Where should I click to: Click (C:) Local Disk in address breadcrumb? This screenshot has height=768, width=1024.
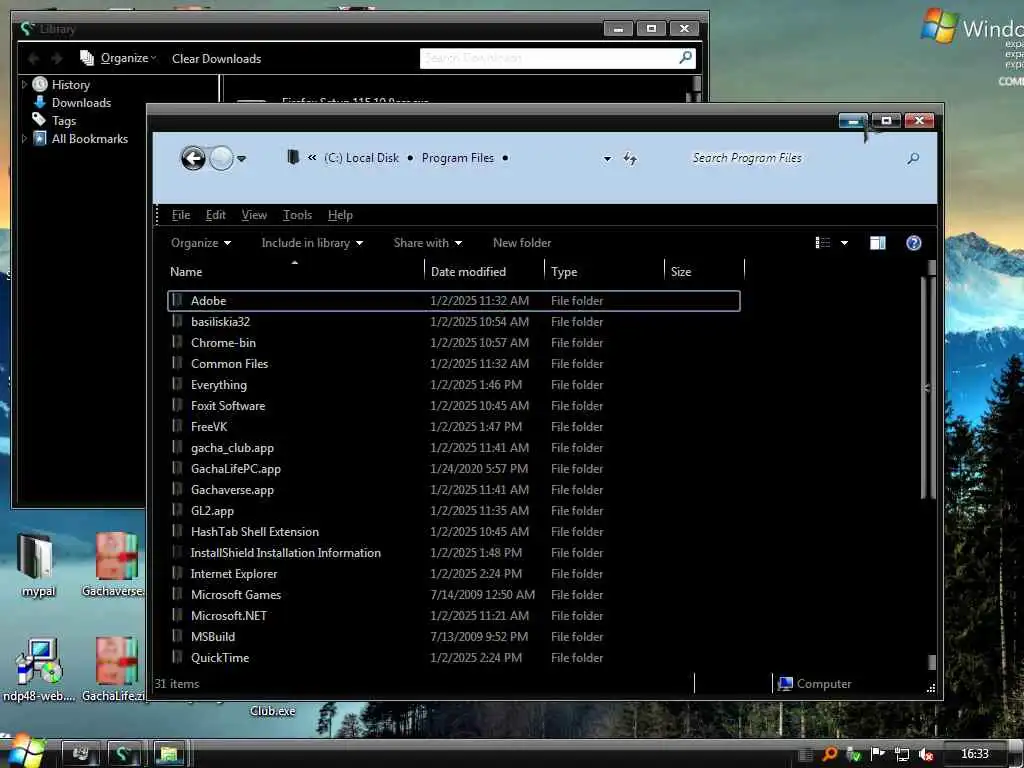(361, 158)
